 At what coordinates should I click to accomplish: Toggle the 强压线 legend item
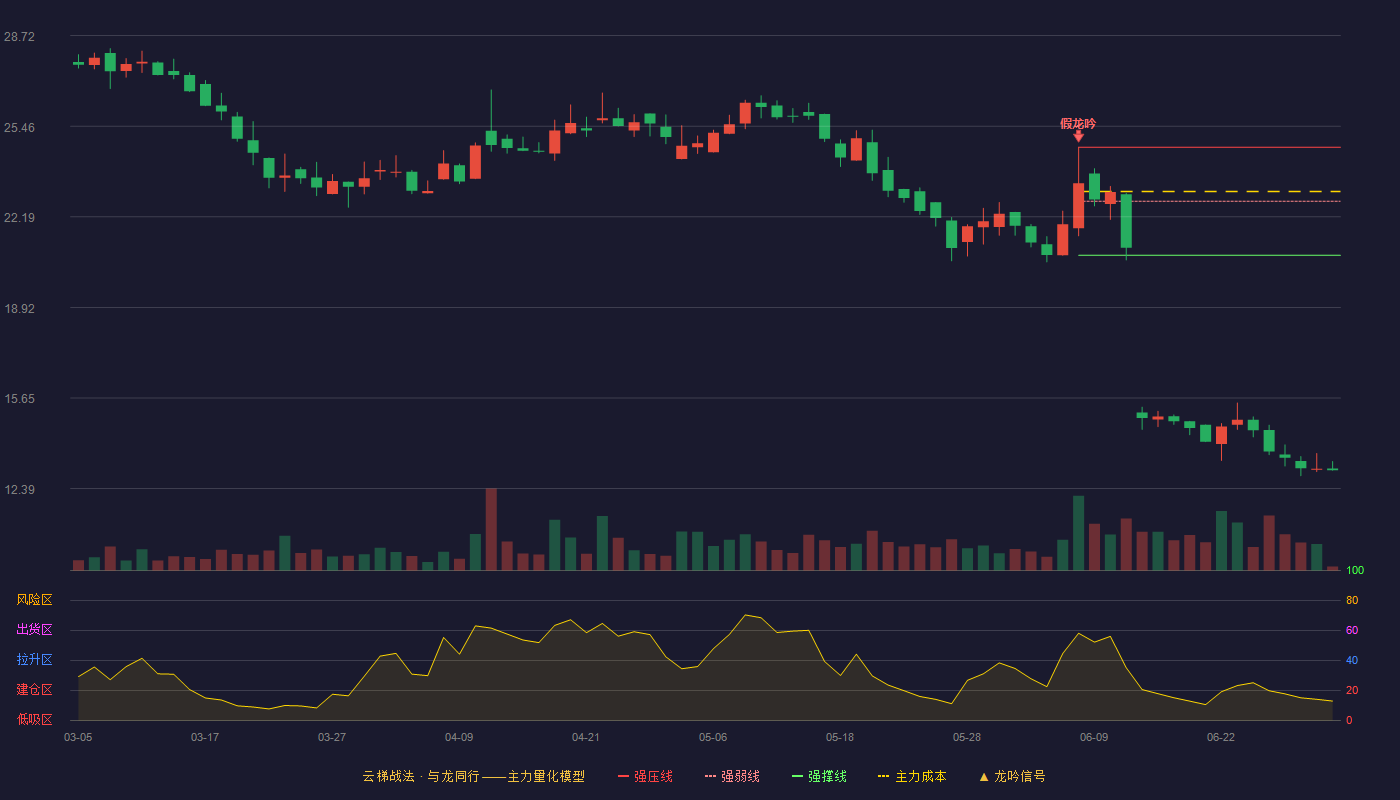point(645,776)
